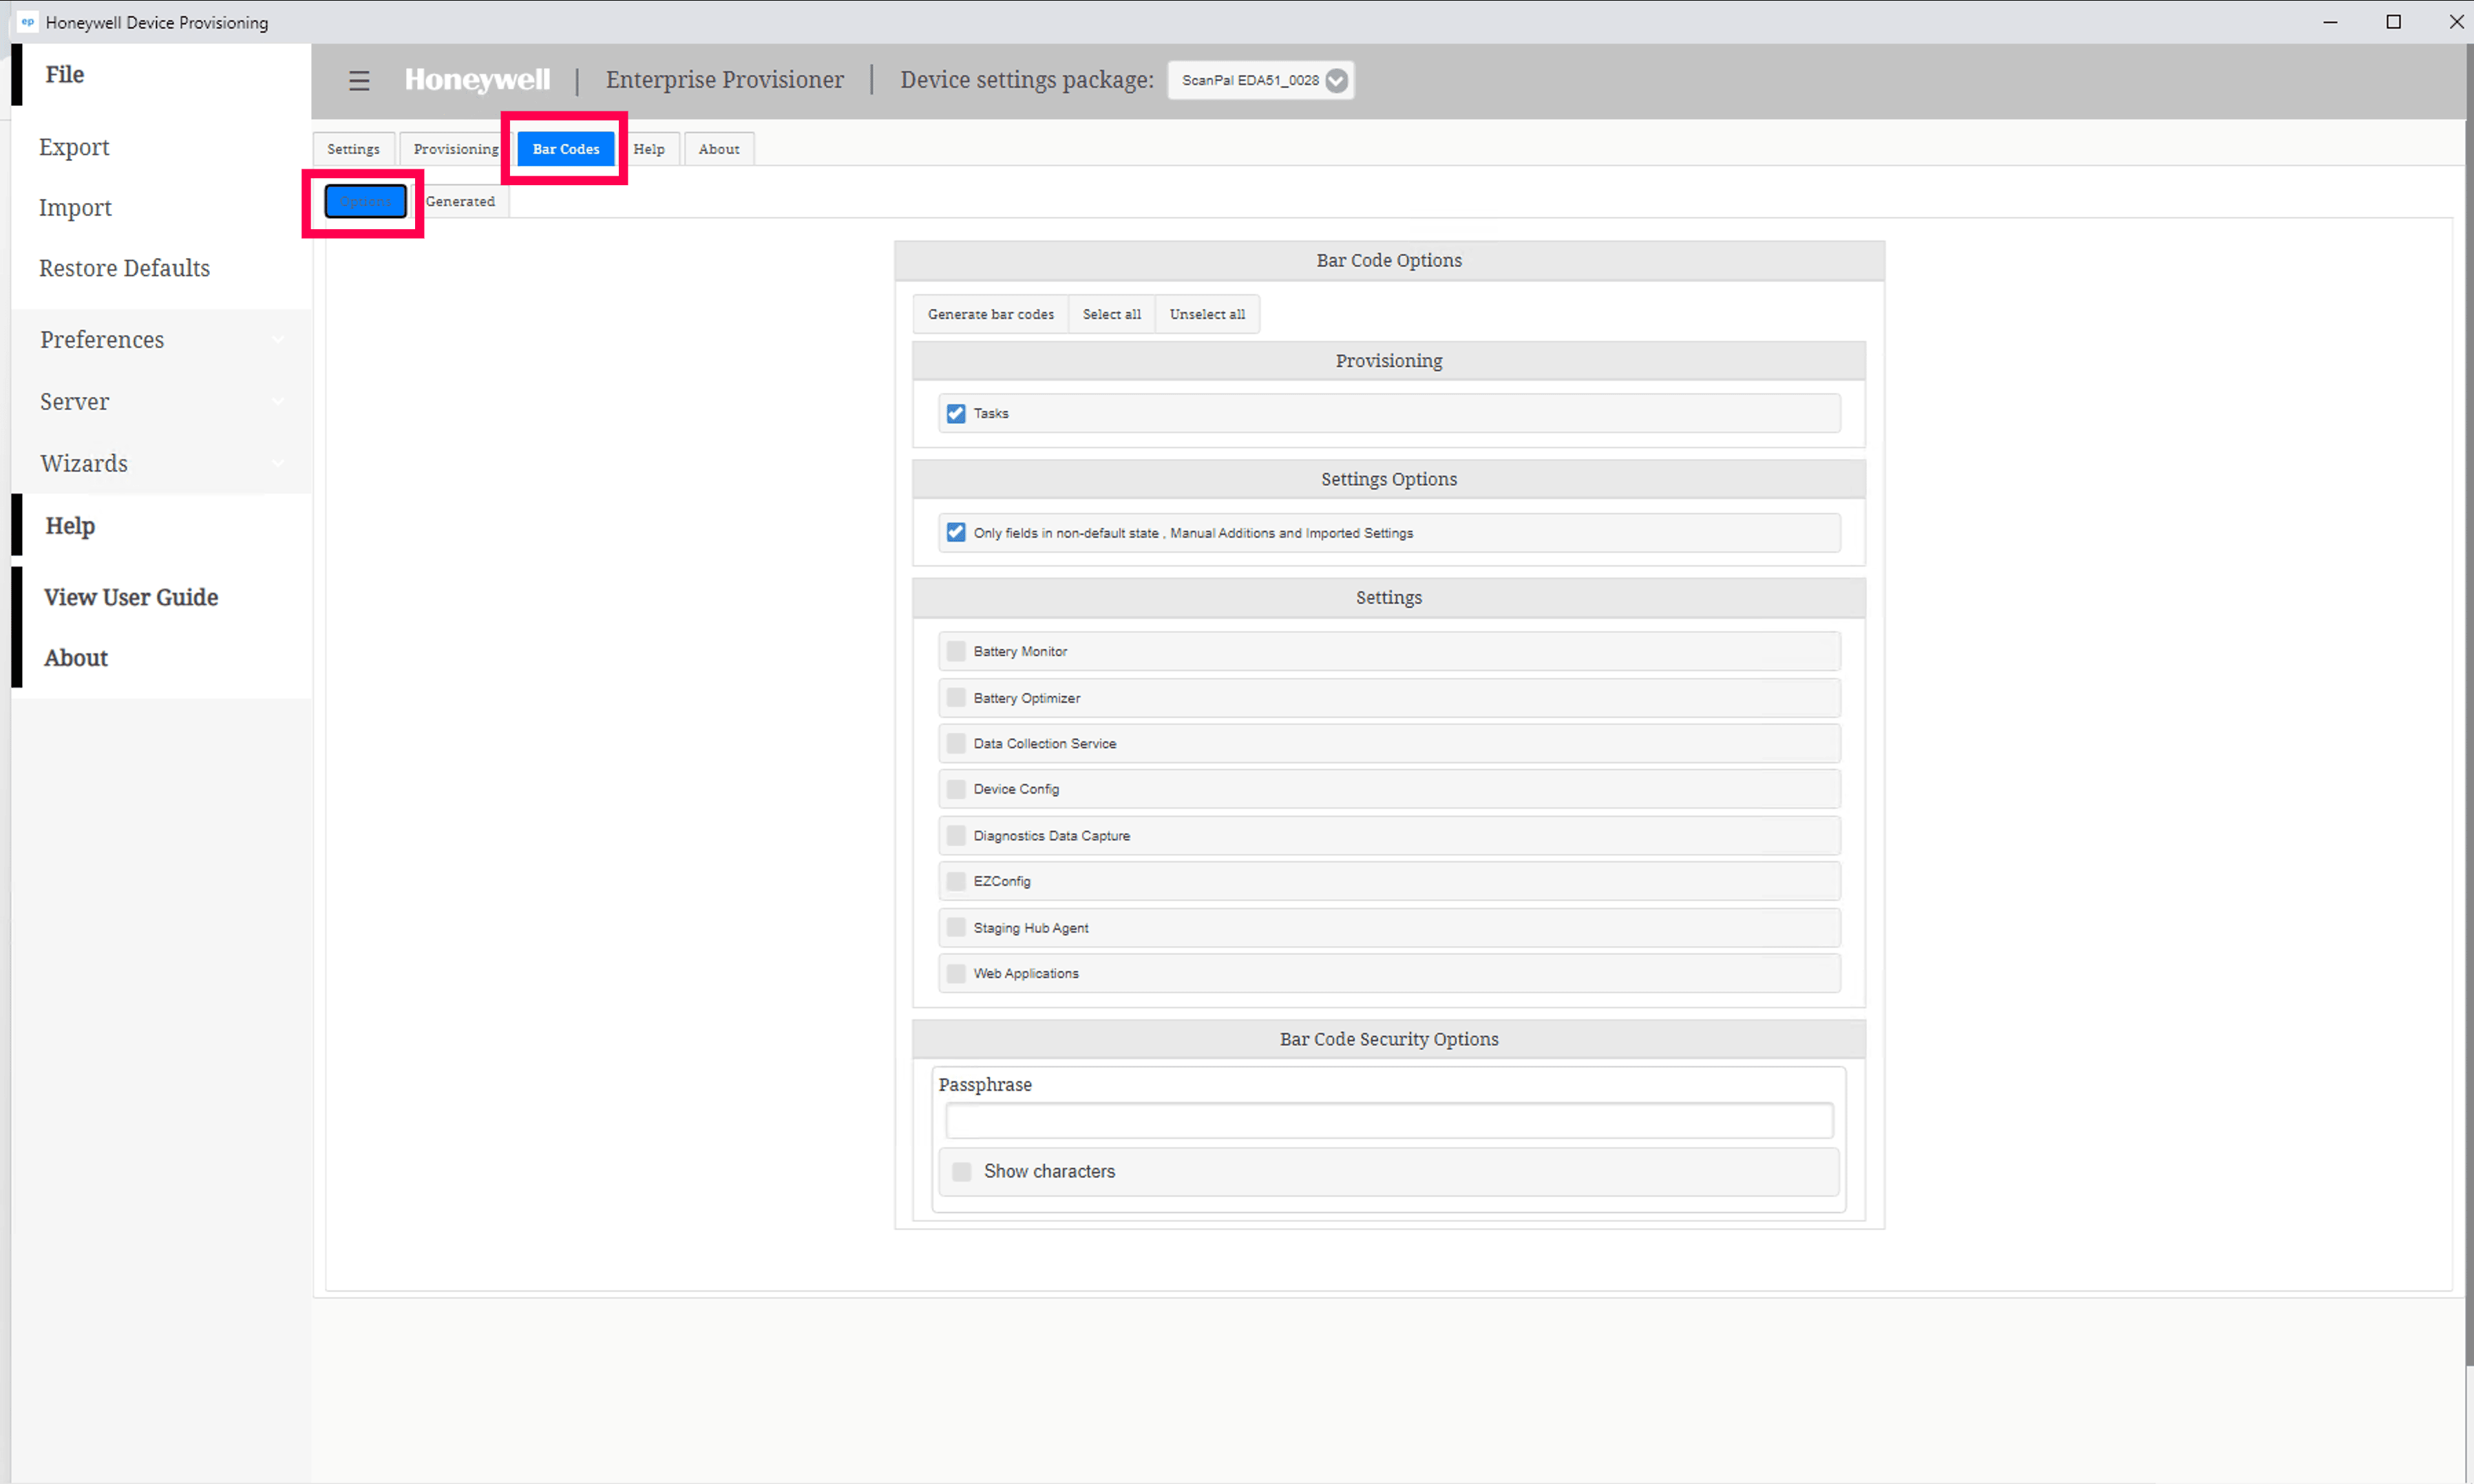Uncheck the Tasks provisioning checkbox
Image resolution: width=2474 pixels, height=1484 pixels.
(x=956, y=414)
